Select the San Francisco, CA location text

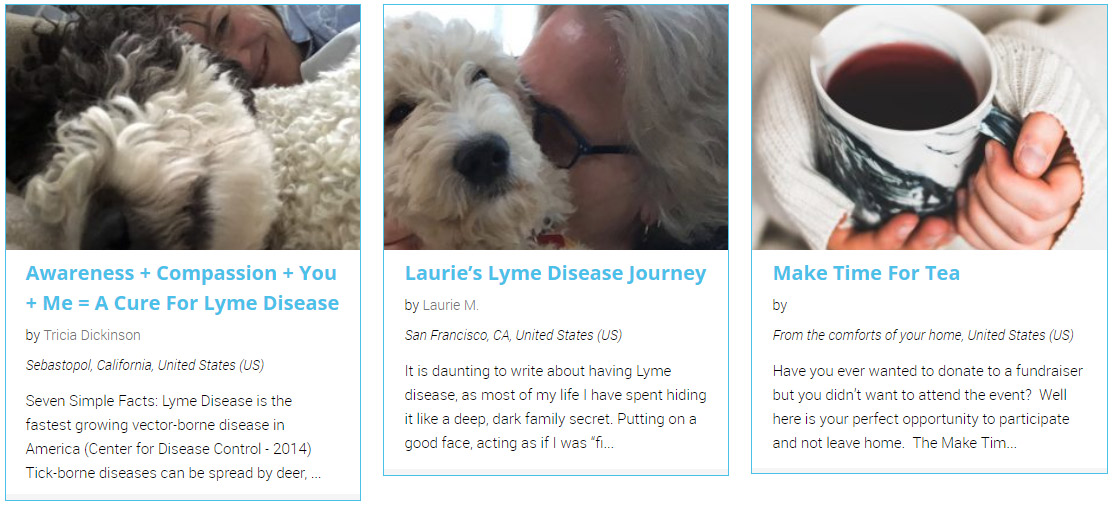[x=513, y=335]
